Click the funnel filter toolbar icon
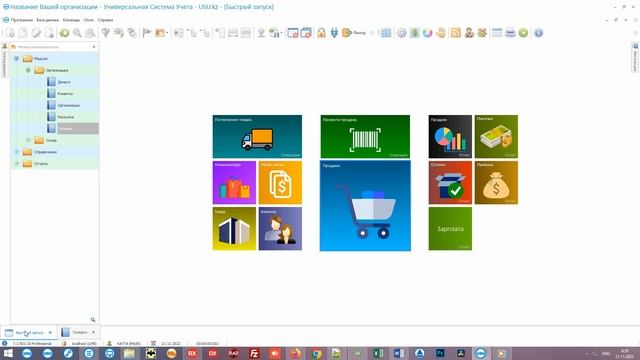The width and height of the screenshot is (640, 360). tap(106, 33)
